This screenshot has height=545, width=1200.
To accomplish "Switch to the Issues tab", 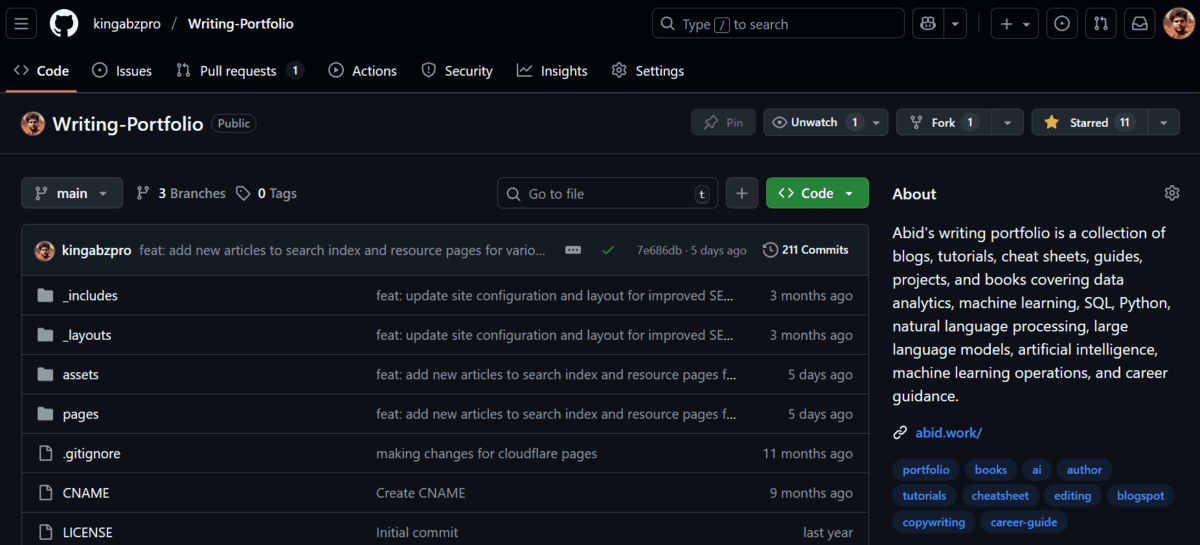I will click(x=122, y=71).
